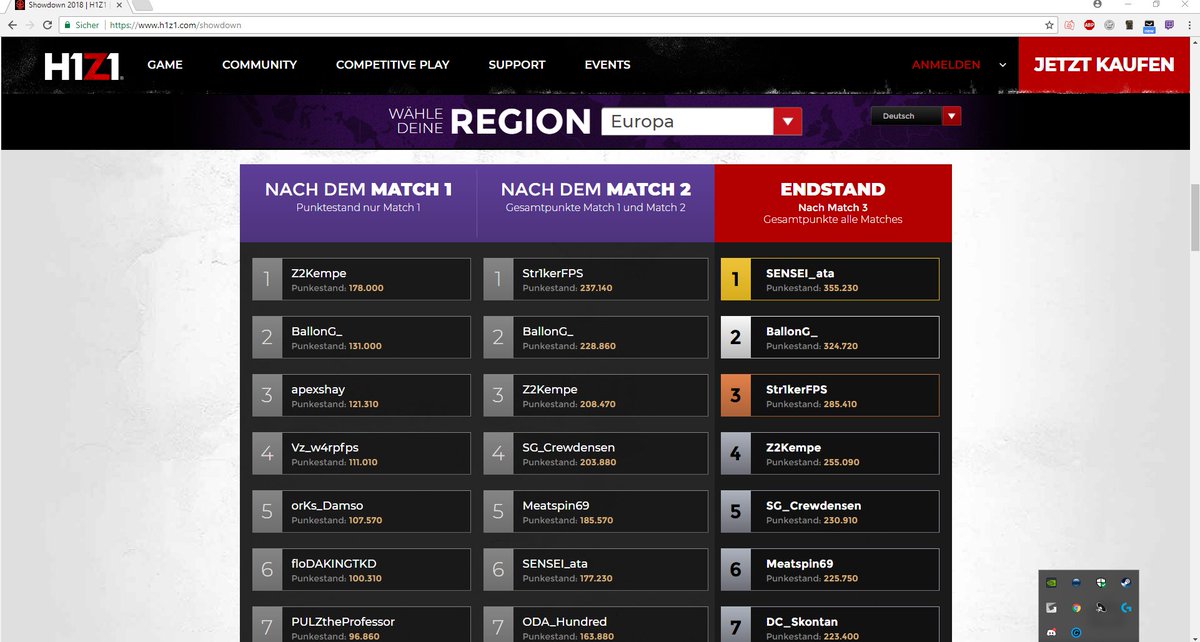The width and height of the screenshot is (1200, 642).
Task: Open the COMMUNITY menu
Action: coord(259,65)
